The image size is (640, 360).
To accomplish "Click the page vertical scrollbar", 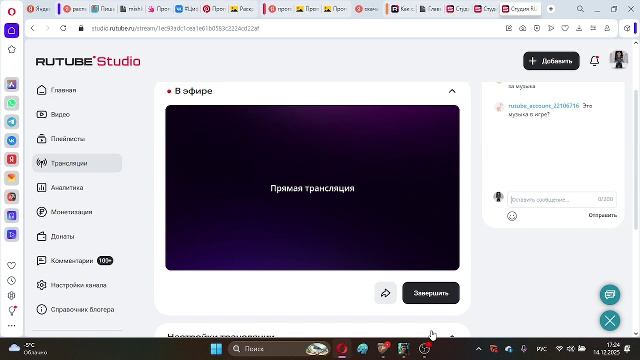I will click(x=636, y=159).
